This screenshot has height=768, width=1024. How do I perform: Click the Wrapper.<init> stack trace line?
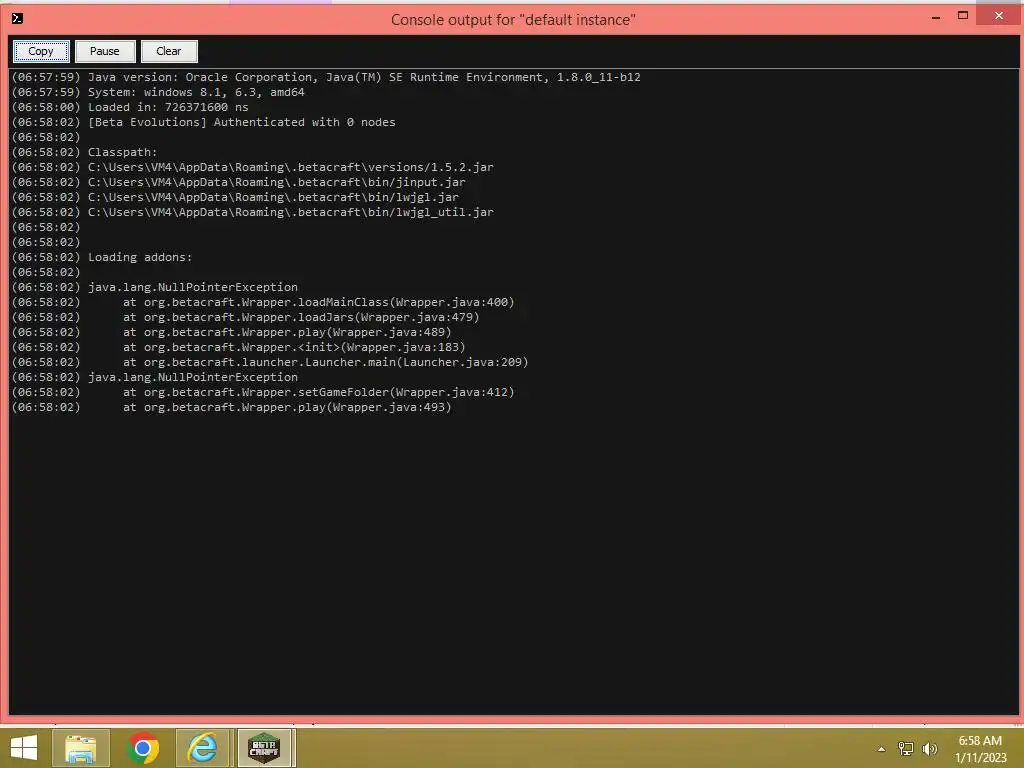click(x=238, y=347)
